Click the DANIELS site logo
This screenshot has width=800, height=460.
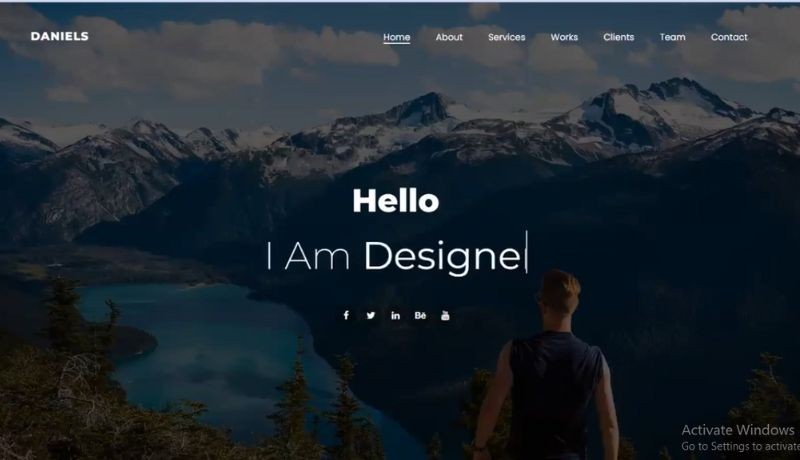(60, 36)
